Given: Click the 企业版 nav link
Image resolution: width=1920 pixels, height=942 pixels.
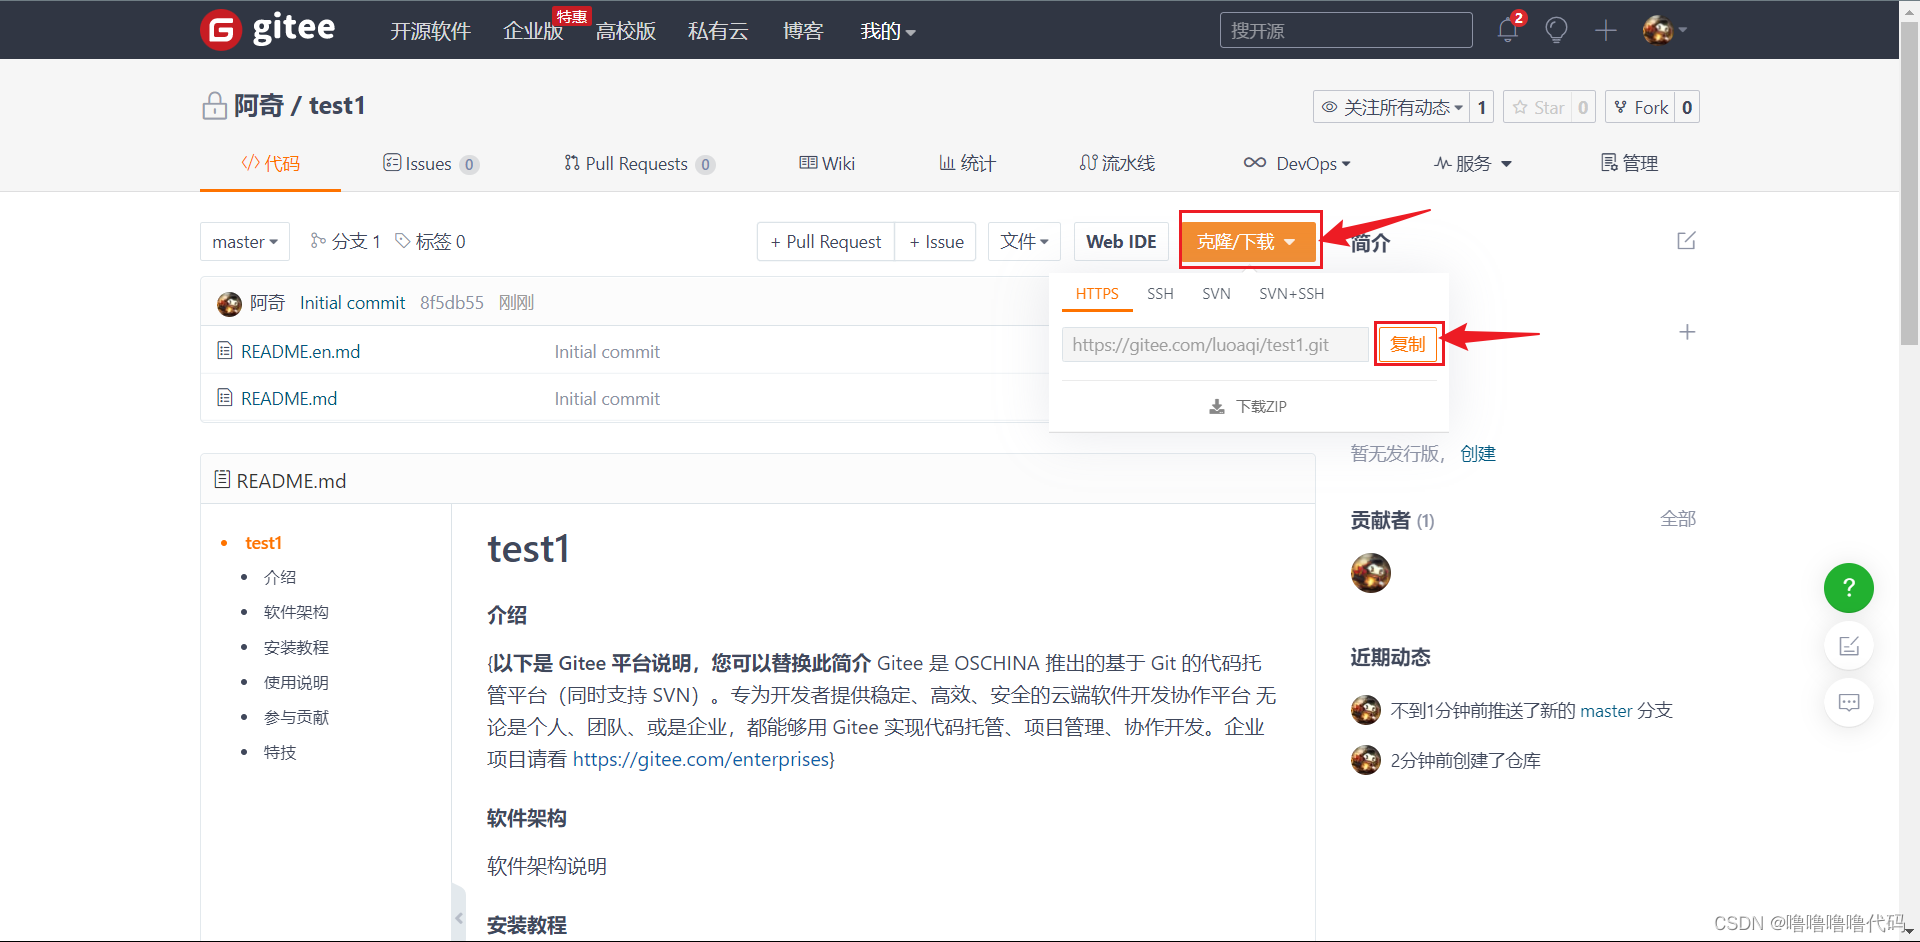Looking at the screenshot, I should [533, 31].
